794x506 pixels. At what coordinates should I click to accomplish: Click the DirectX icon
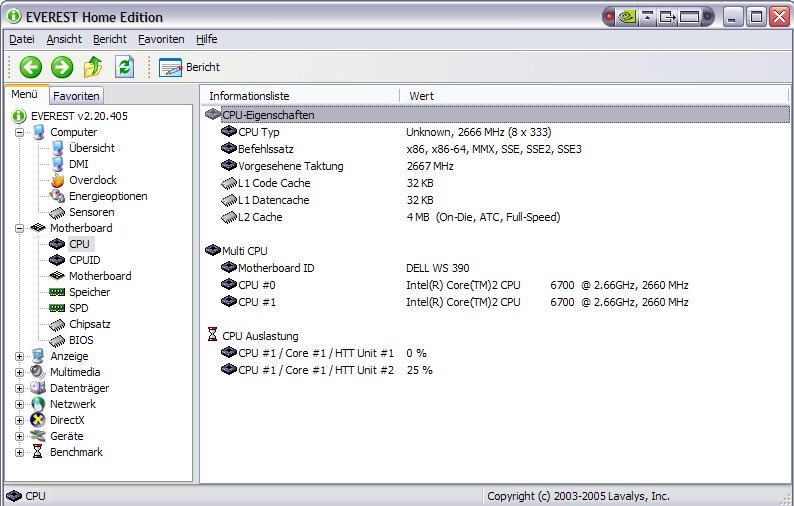[x=38, y=420]
